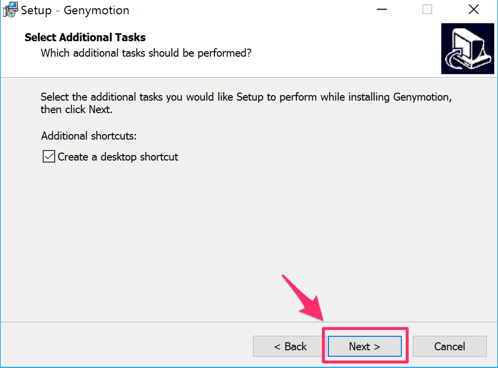Image resolution: width=498 pixels, height=368 pixels.
Task: Click the 'Additional shortcuts:' label
Action: click(x=89, y=136)
